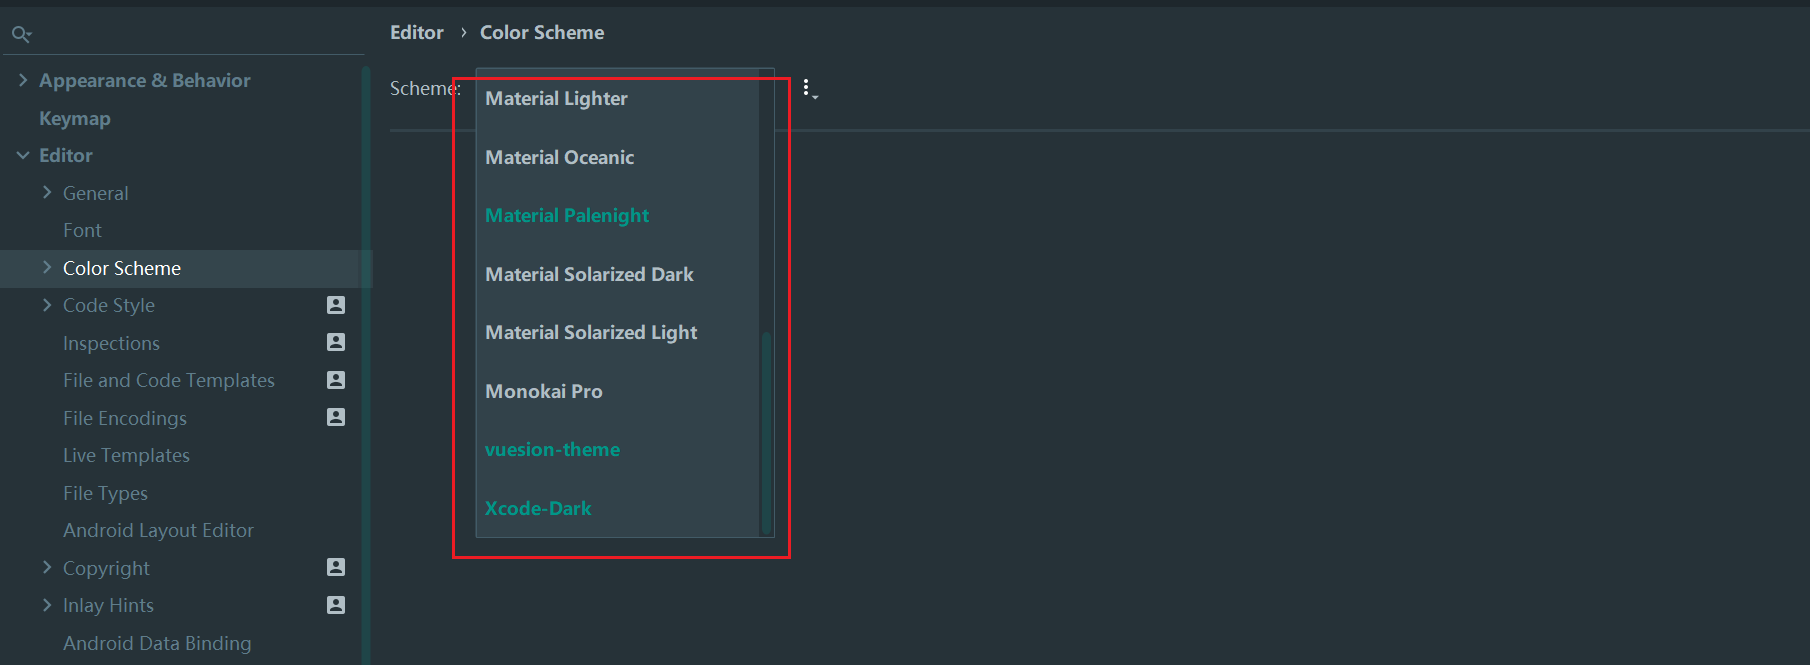The image size is (1810, 665).
Task: Go to the Live Templates settings
Action: click(126, 455)
